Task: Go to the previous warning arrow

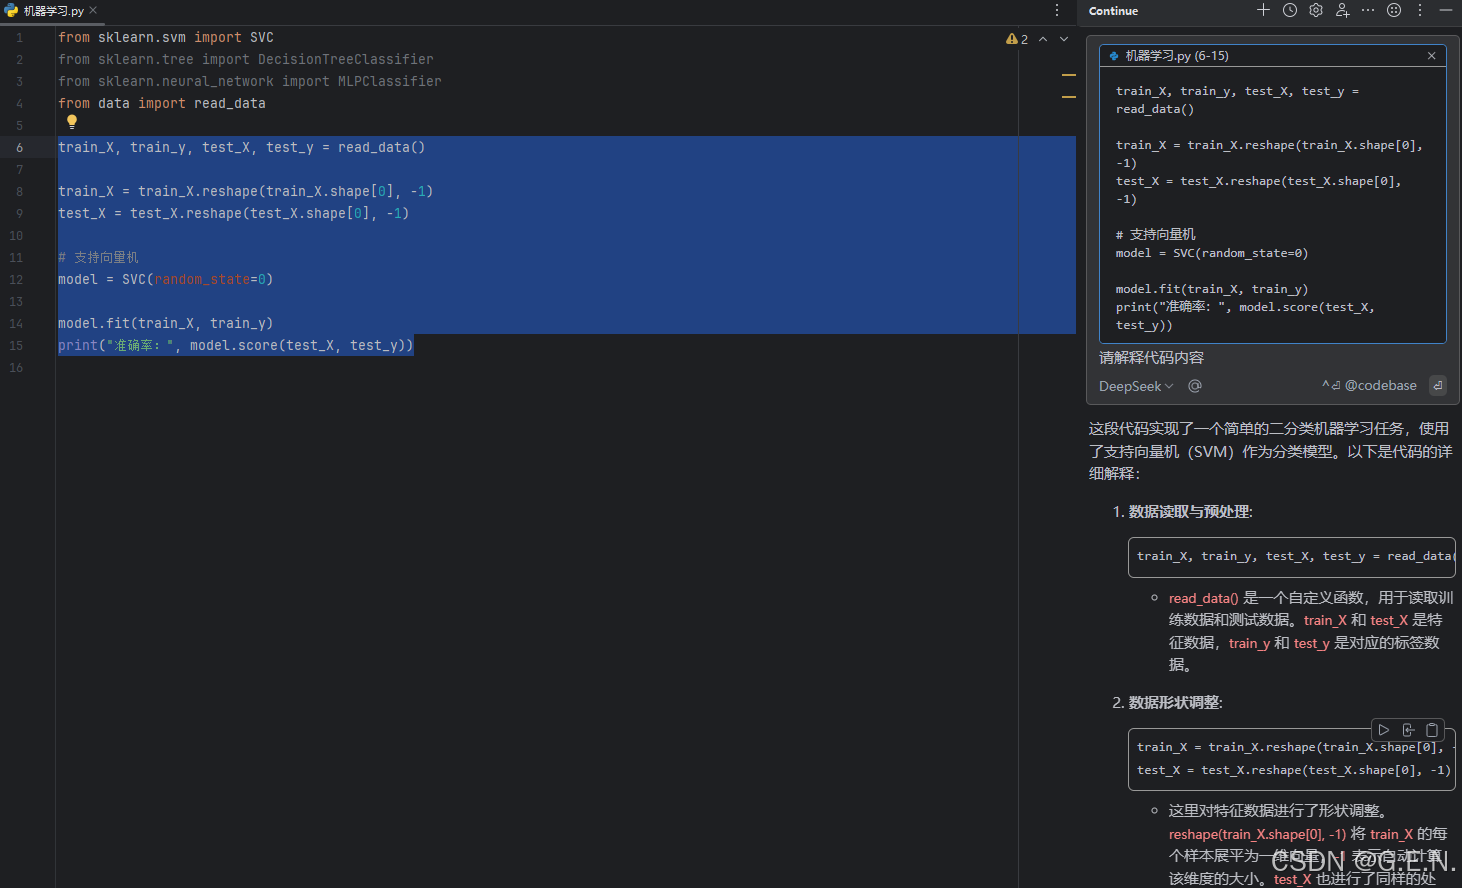Action: [1043, 39]
